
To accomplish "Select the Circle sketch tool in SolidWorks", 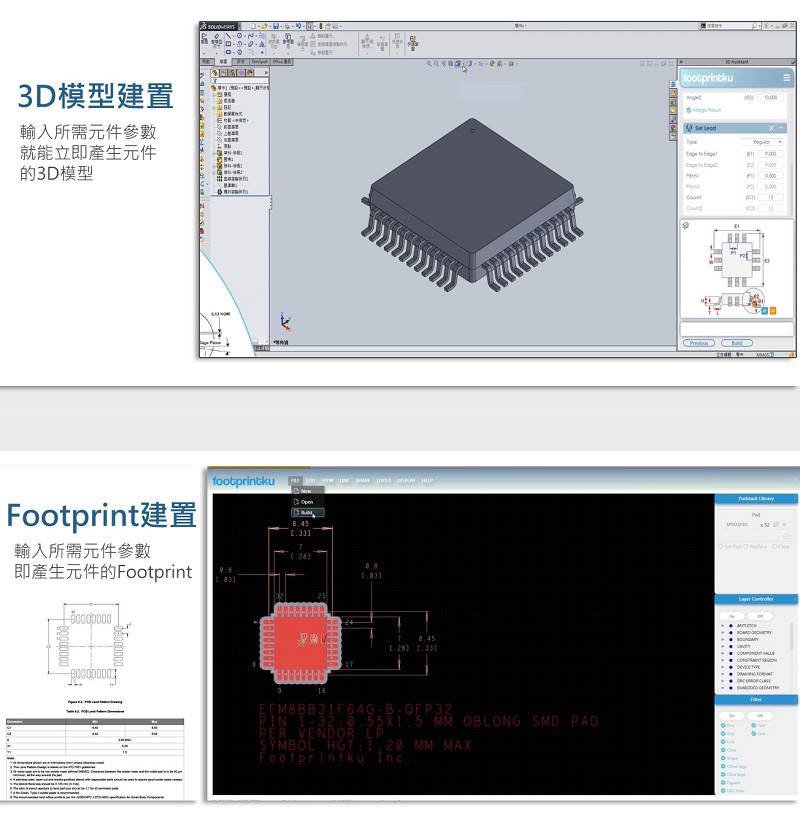I will [239, 36].
